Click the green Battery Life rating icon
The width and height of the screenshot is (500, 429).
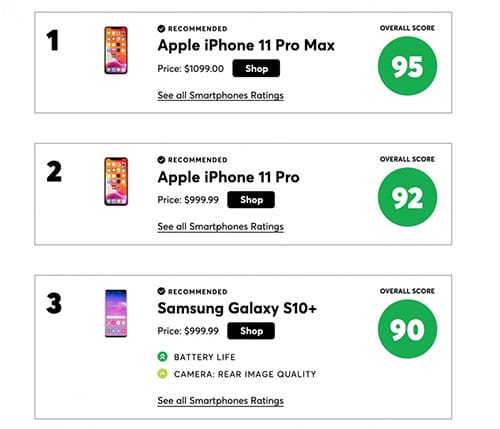pyautogui.click(x=162, y=357)
